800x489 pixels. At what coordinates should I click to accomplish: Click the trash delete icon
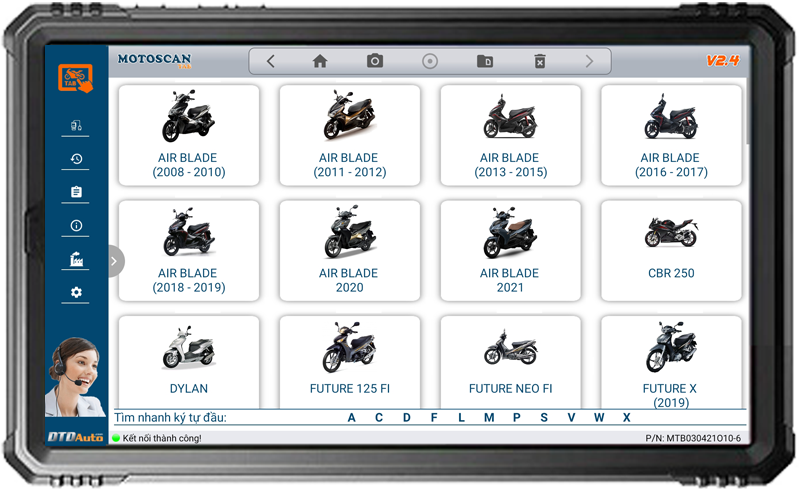click(539, 62)
